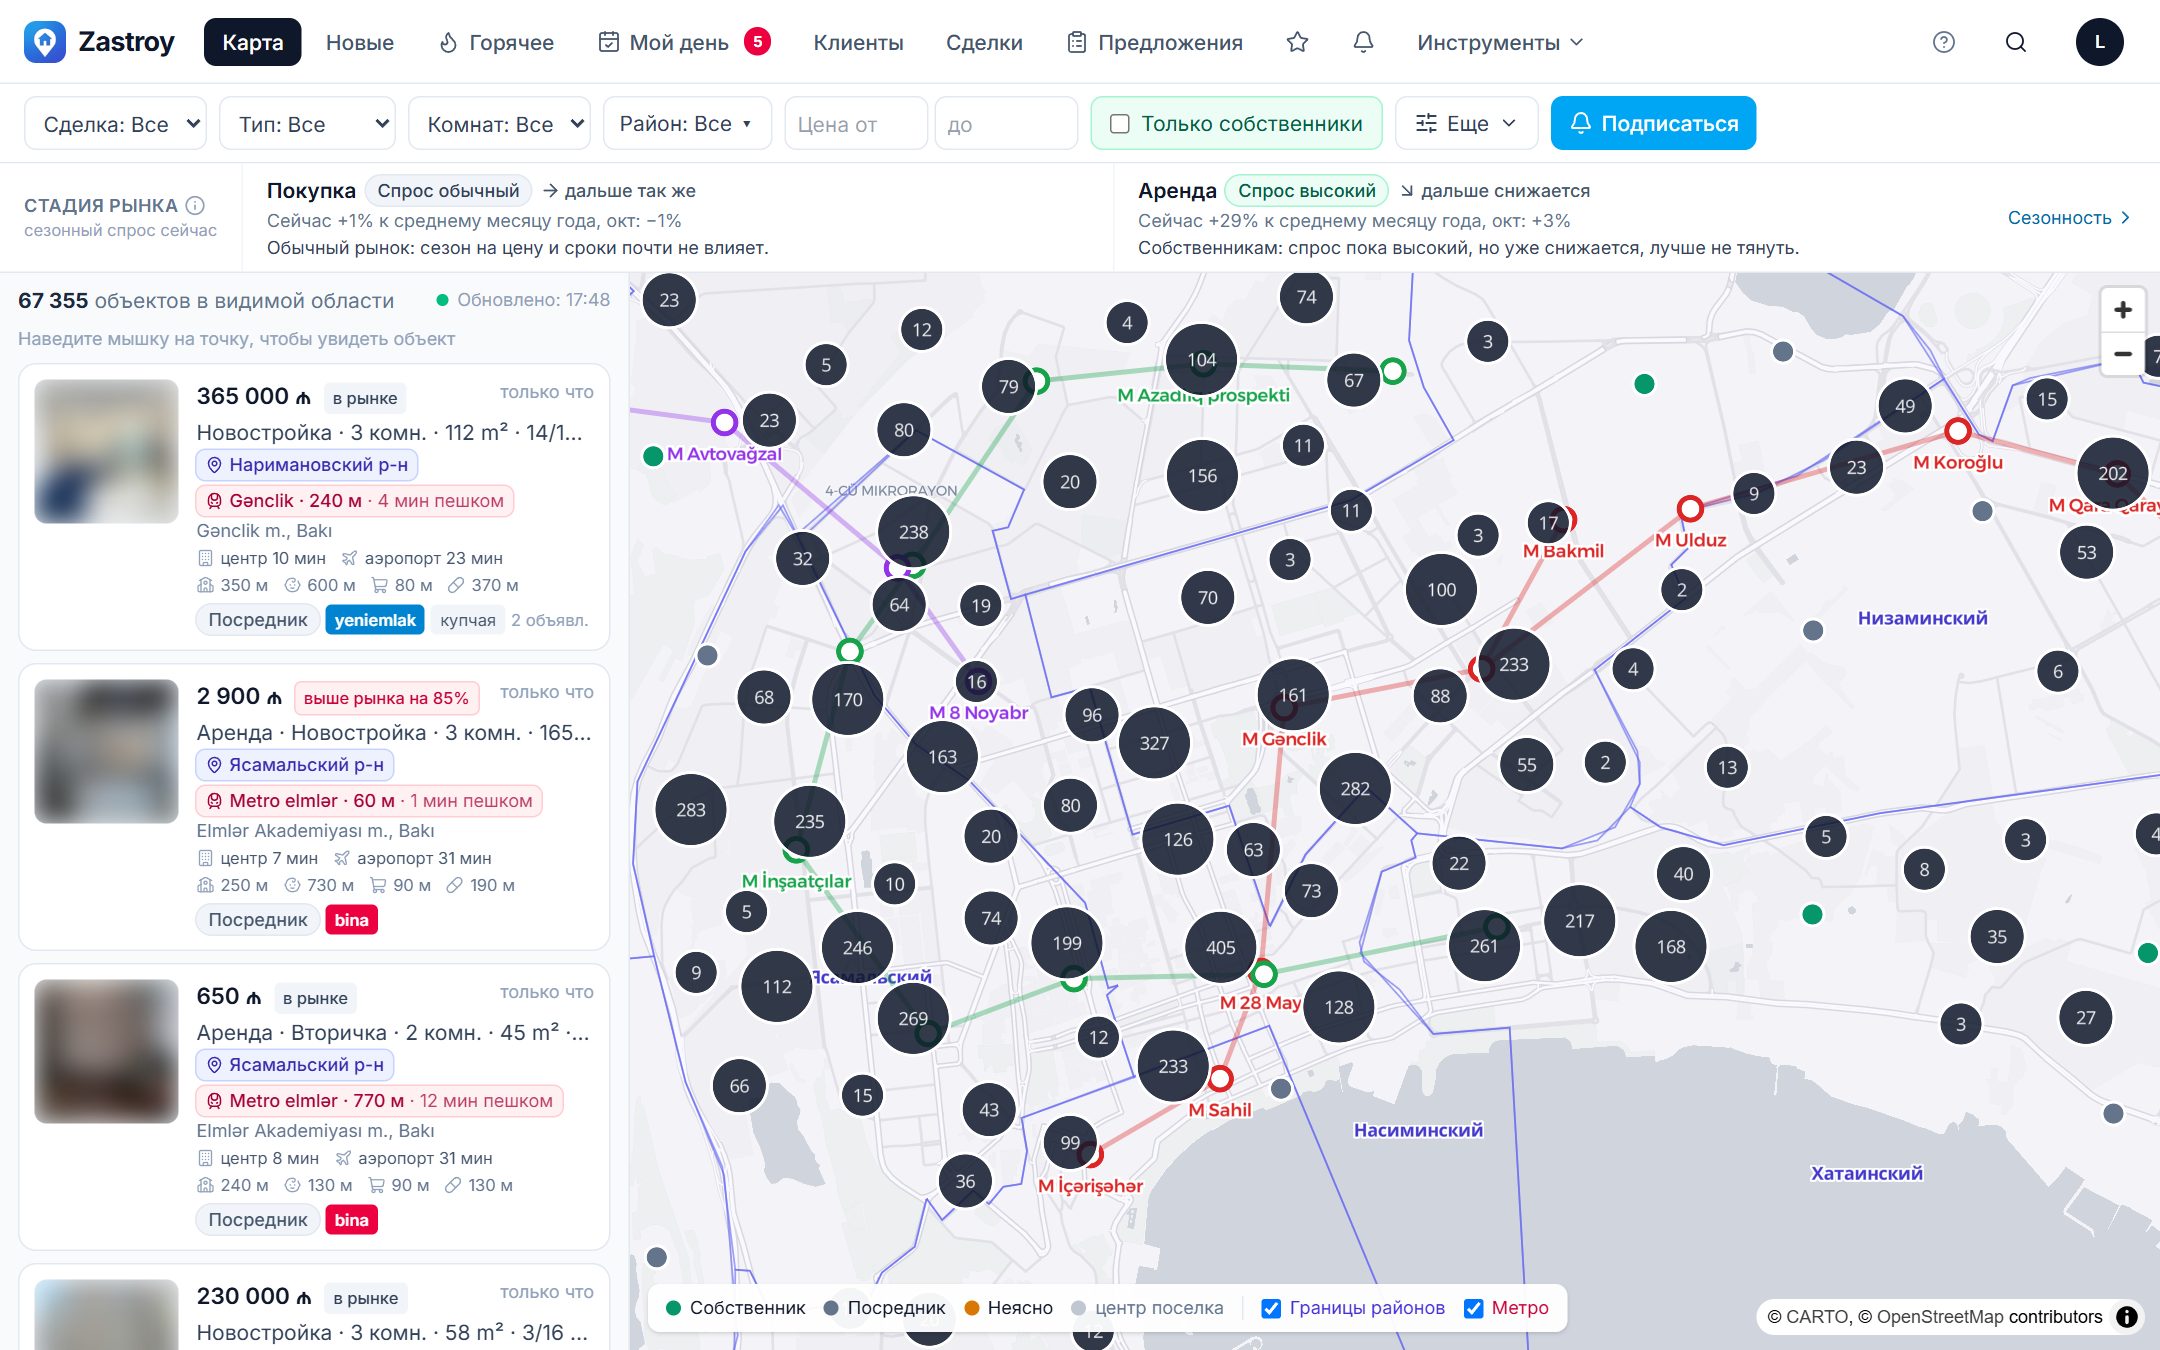Click the Zastroy logo icon
2160x1350 pixels.
tap(45, 42)
